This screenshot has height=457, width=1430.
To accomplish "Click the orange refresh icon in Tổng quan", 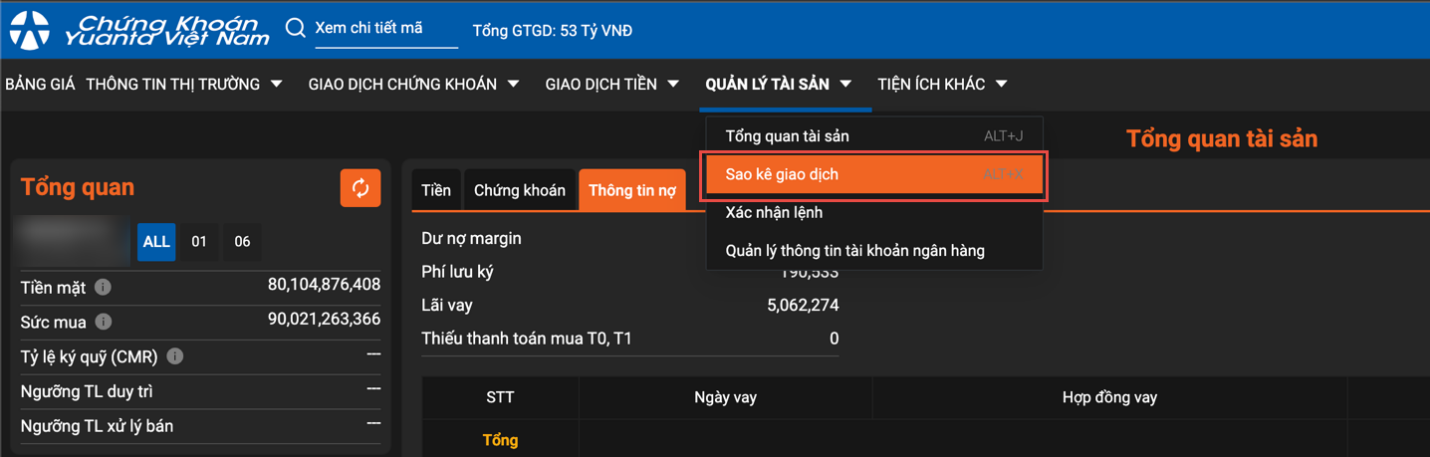I will click(x=360, y=188).
